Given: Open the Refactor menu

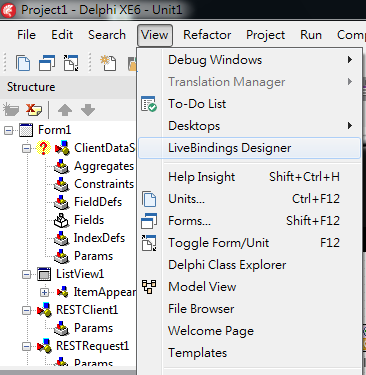Looking at the screenshot, I should tap(207, 35).
